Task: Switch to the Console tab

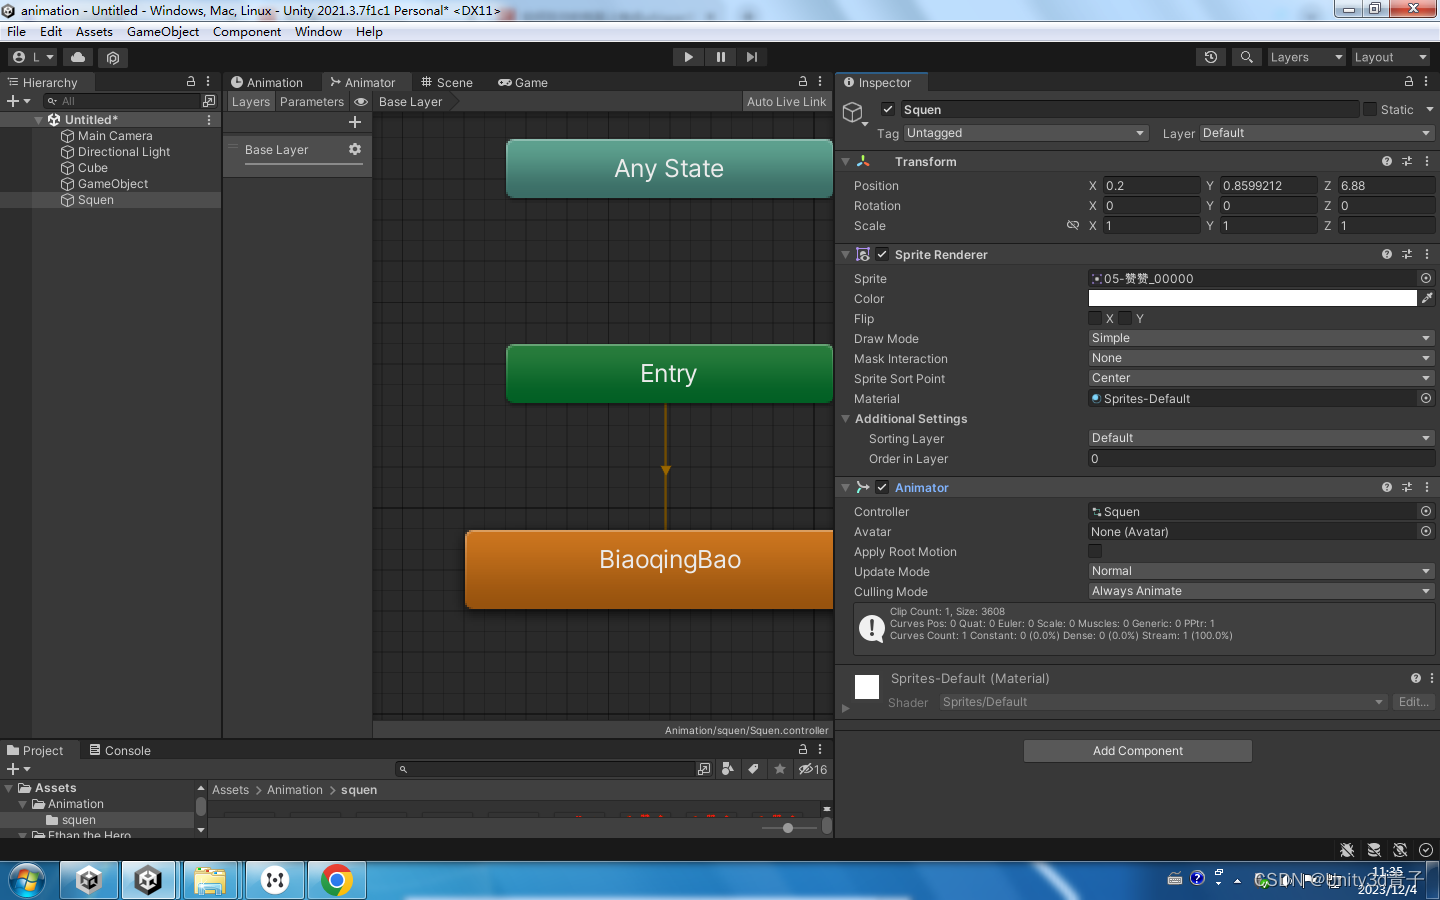Action: 120,750
